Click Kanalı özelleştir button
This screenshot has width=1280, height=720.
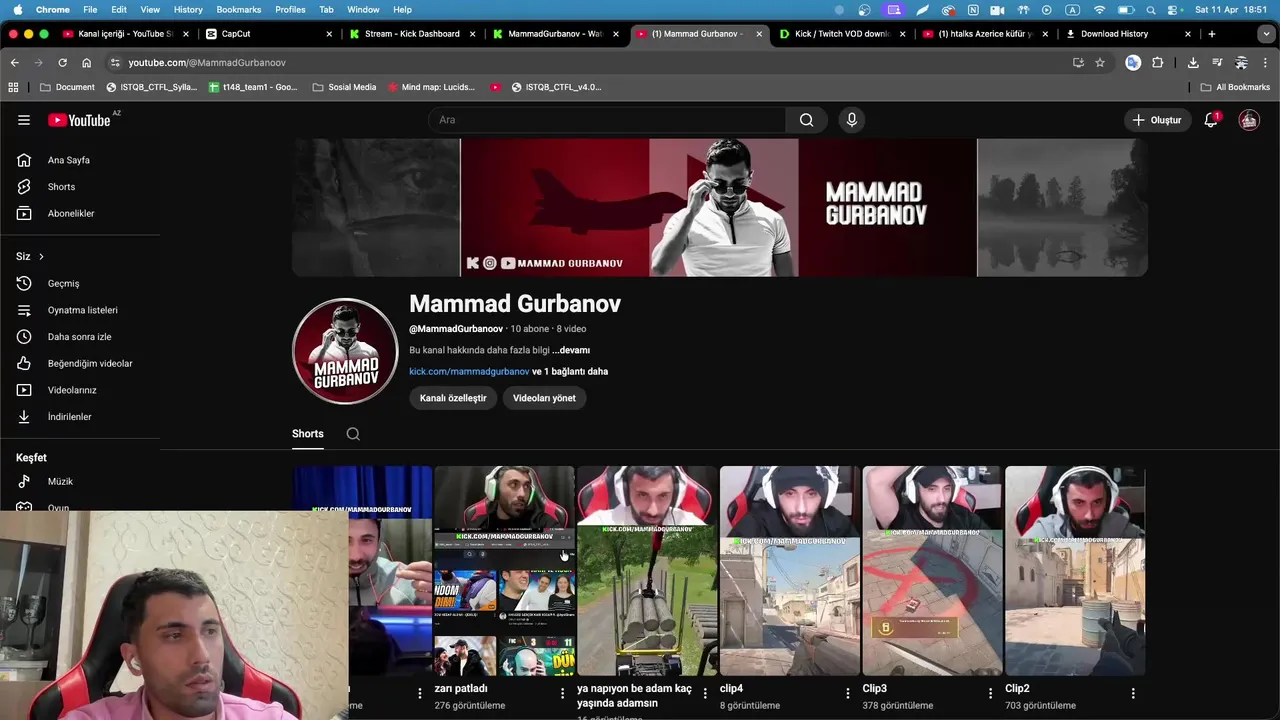pyautogui.click(x=453, y=398)
